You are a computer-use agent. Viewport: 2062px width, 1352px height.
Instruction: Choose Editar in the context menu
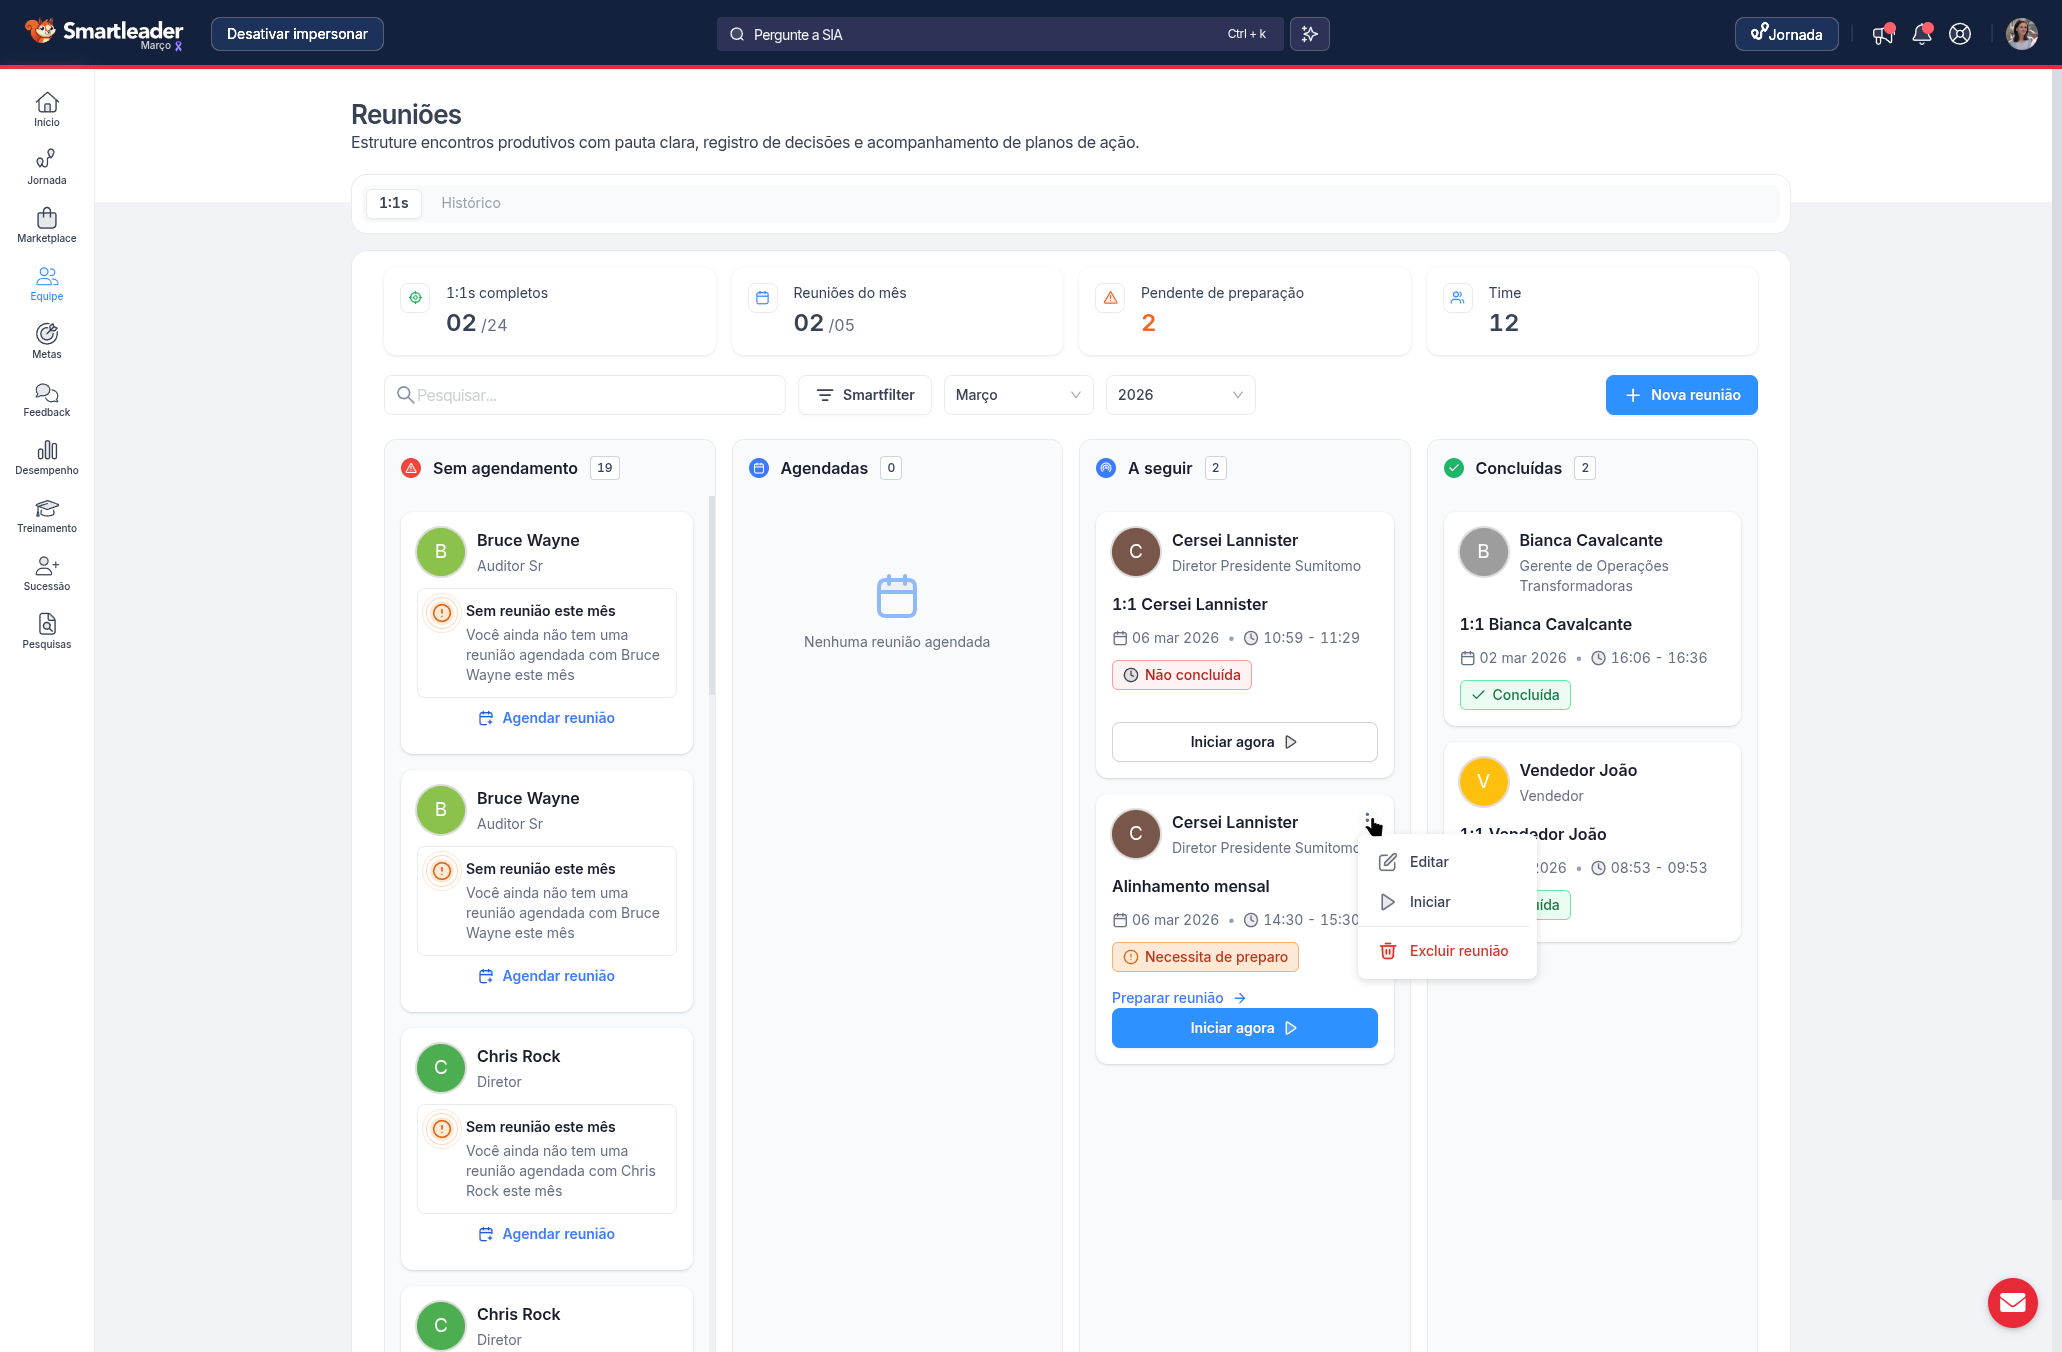(1428, 862)
